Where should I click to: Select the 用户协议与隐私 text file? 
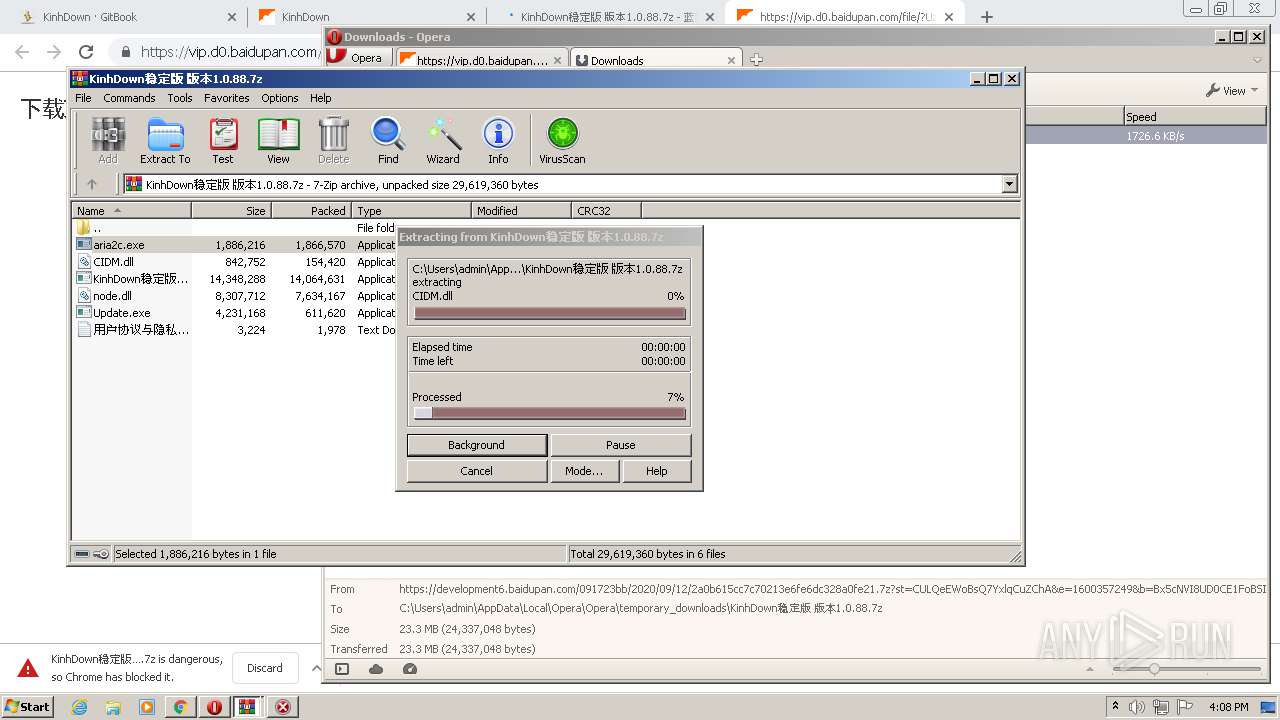235,330
